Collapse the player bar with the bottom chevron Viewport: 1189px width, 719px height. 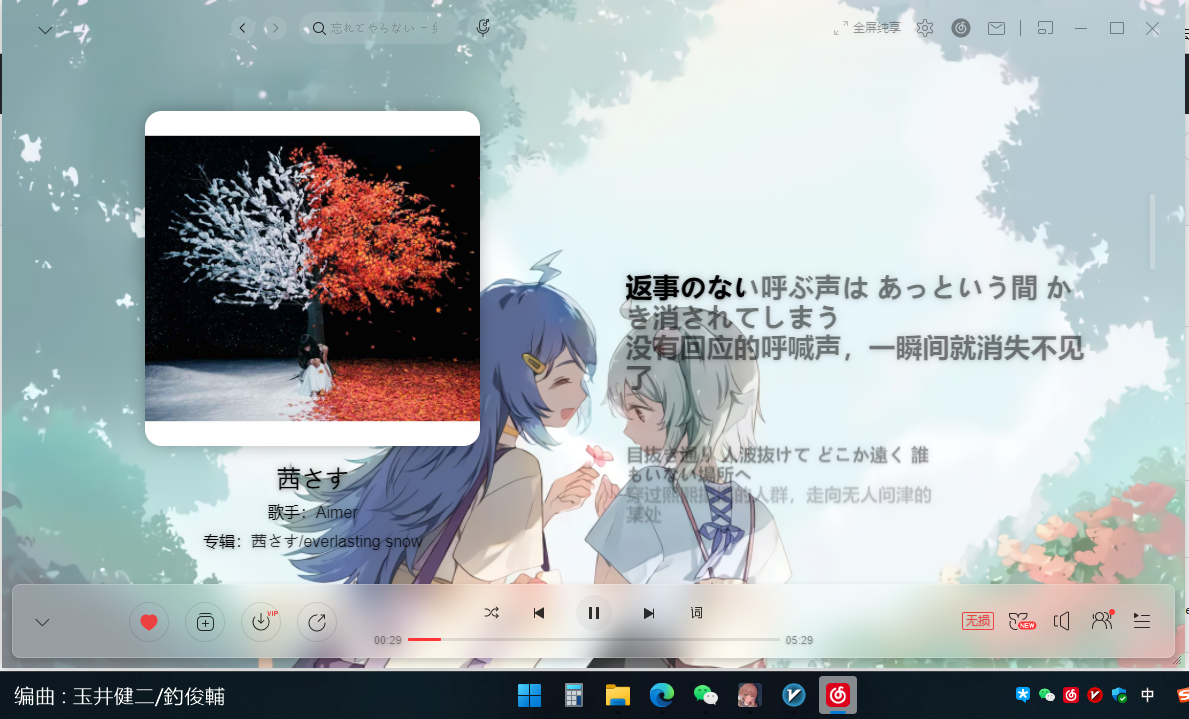[x=42, y=621]
